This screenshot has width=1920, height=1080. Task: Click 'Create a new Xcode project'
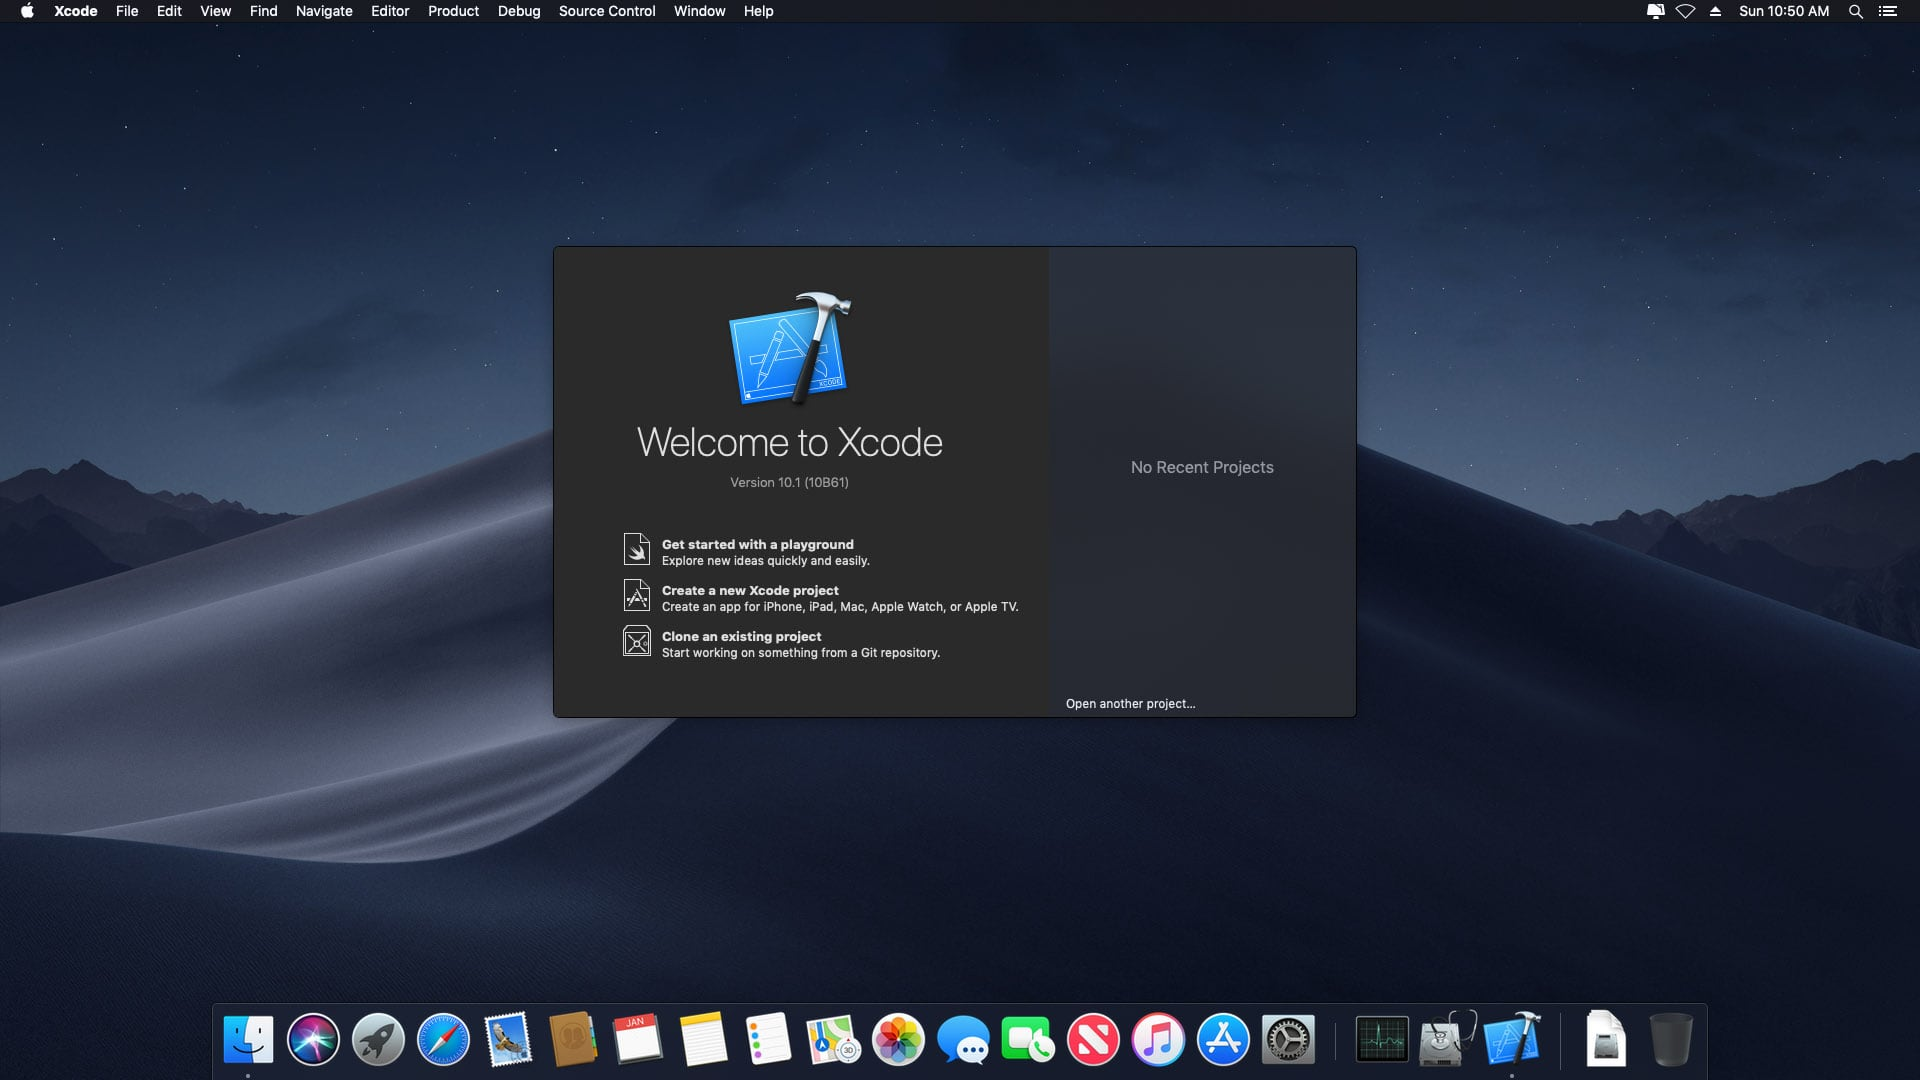coord(749,589)
